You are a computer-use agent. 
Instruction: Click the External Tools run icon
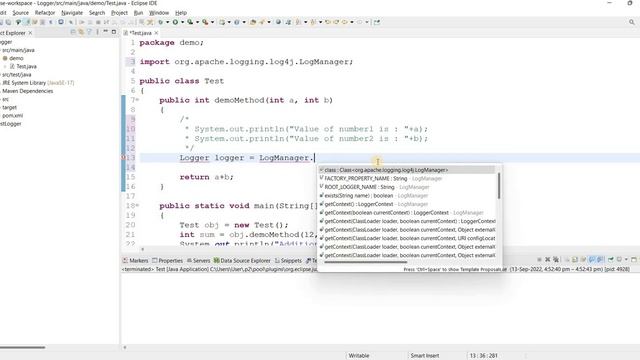click(x=205, y=22)
